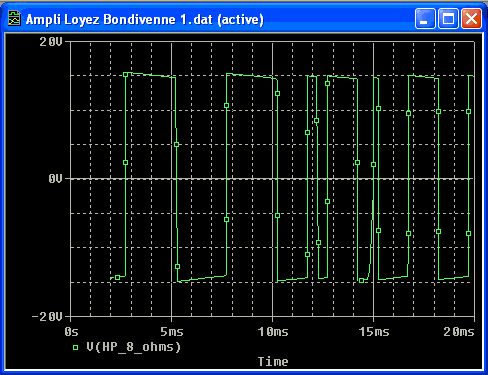Click the 10ms label on the time axis
Image resolution: width=488 pixels, height=375 pixels.
click(273, 332)
